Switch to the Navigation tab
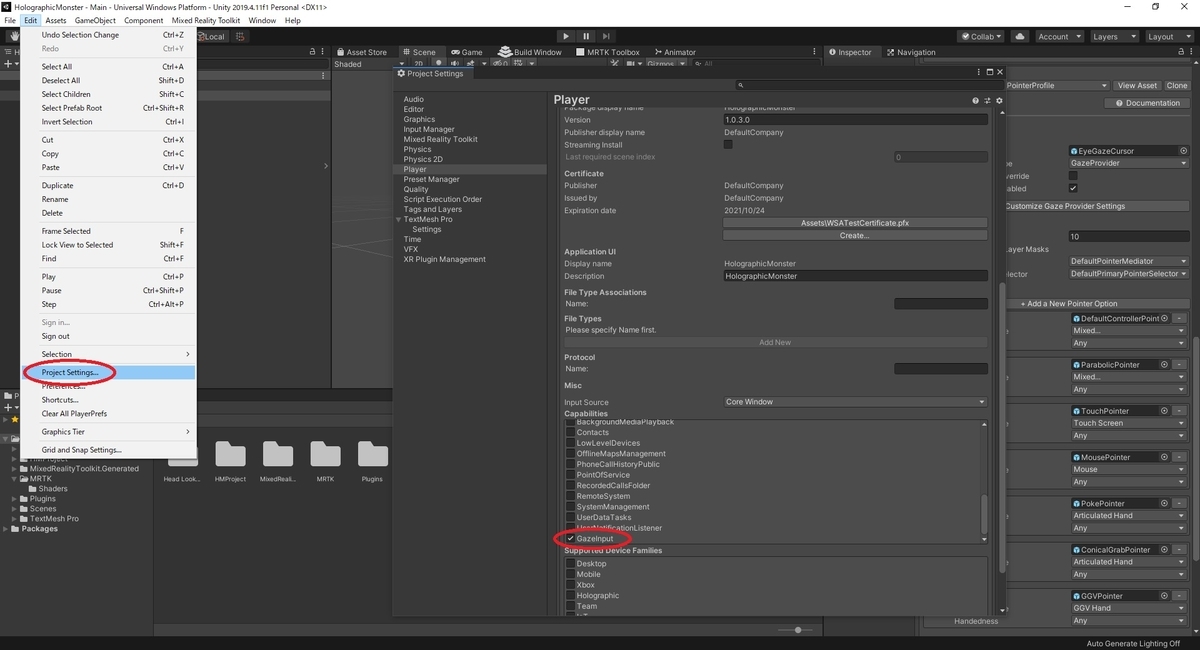This screenshot has width=1200, height=650. pos(911,52)
